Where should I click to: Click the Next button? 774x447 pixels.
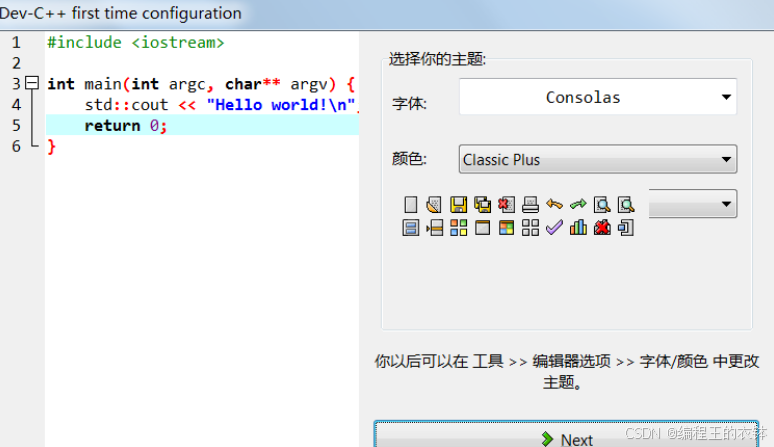pyautogui.click(x=566, y=435)
